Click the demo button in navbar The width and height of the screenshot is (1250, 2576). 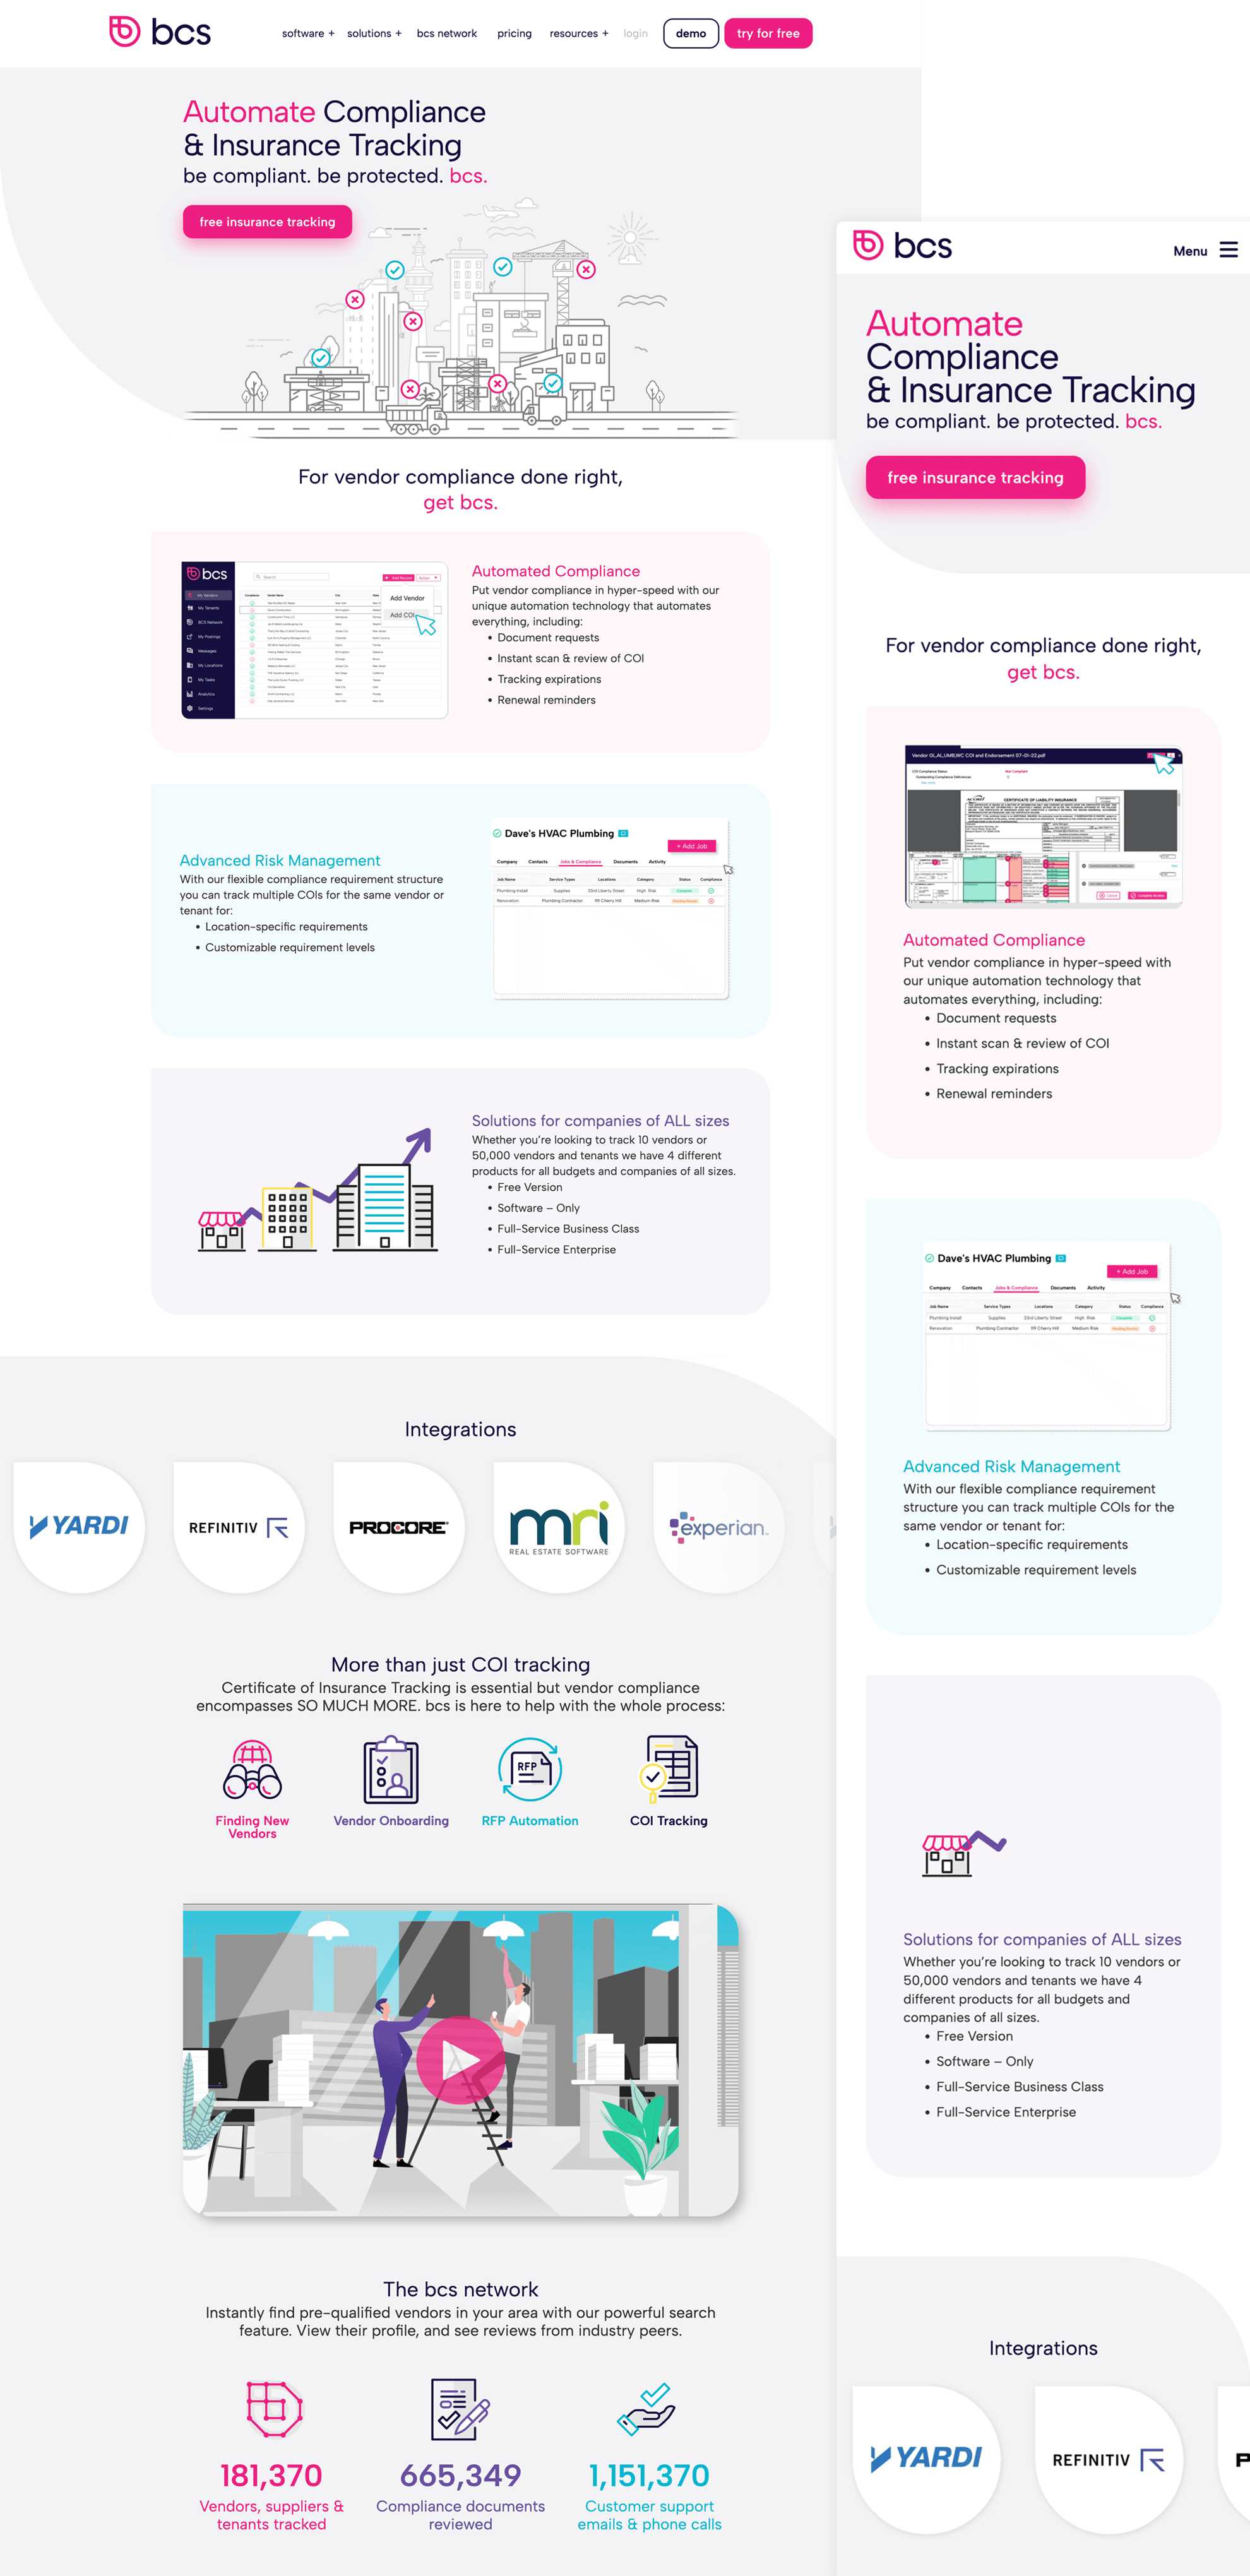[691, 33]
